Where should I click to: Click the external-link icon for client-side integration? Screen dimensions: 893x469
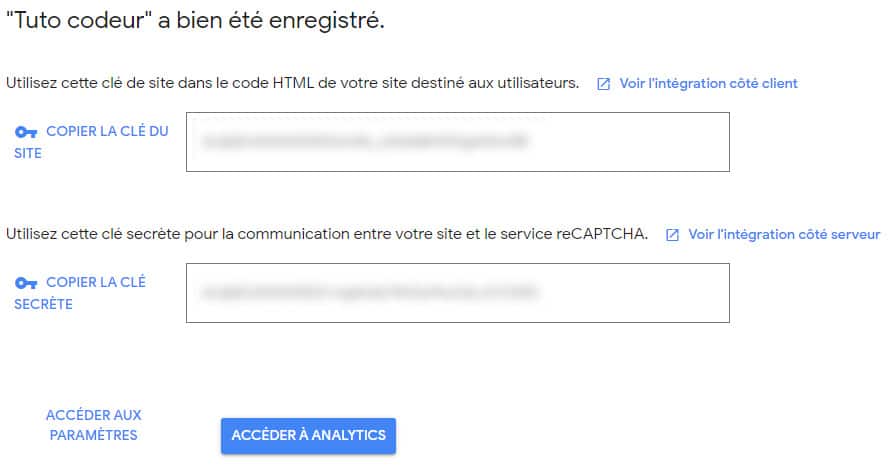tap(603, 84)
